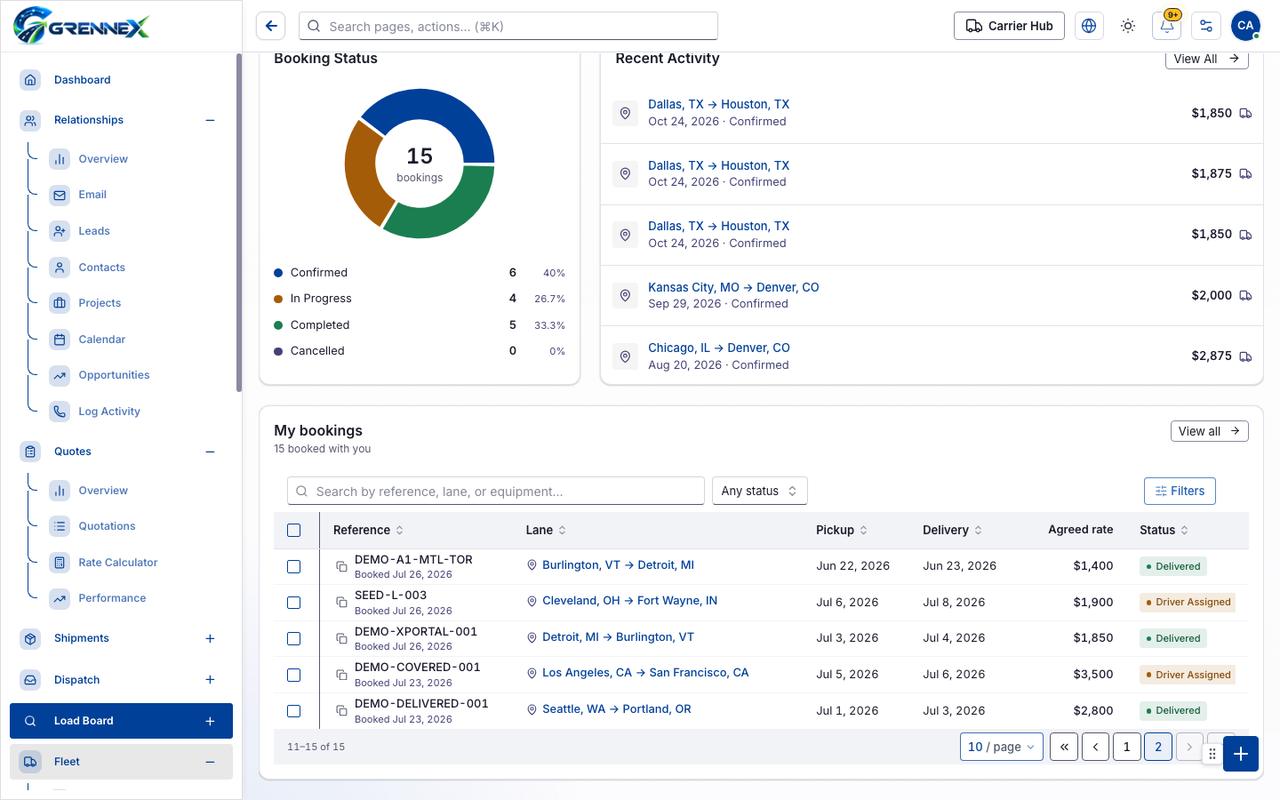
Task: Copy reference DEMO-COVERED-001 icon
Action: 341,675
